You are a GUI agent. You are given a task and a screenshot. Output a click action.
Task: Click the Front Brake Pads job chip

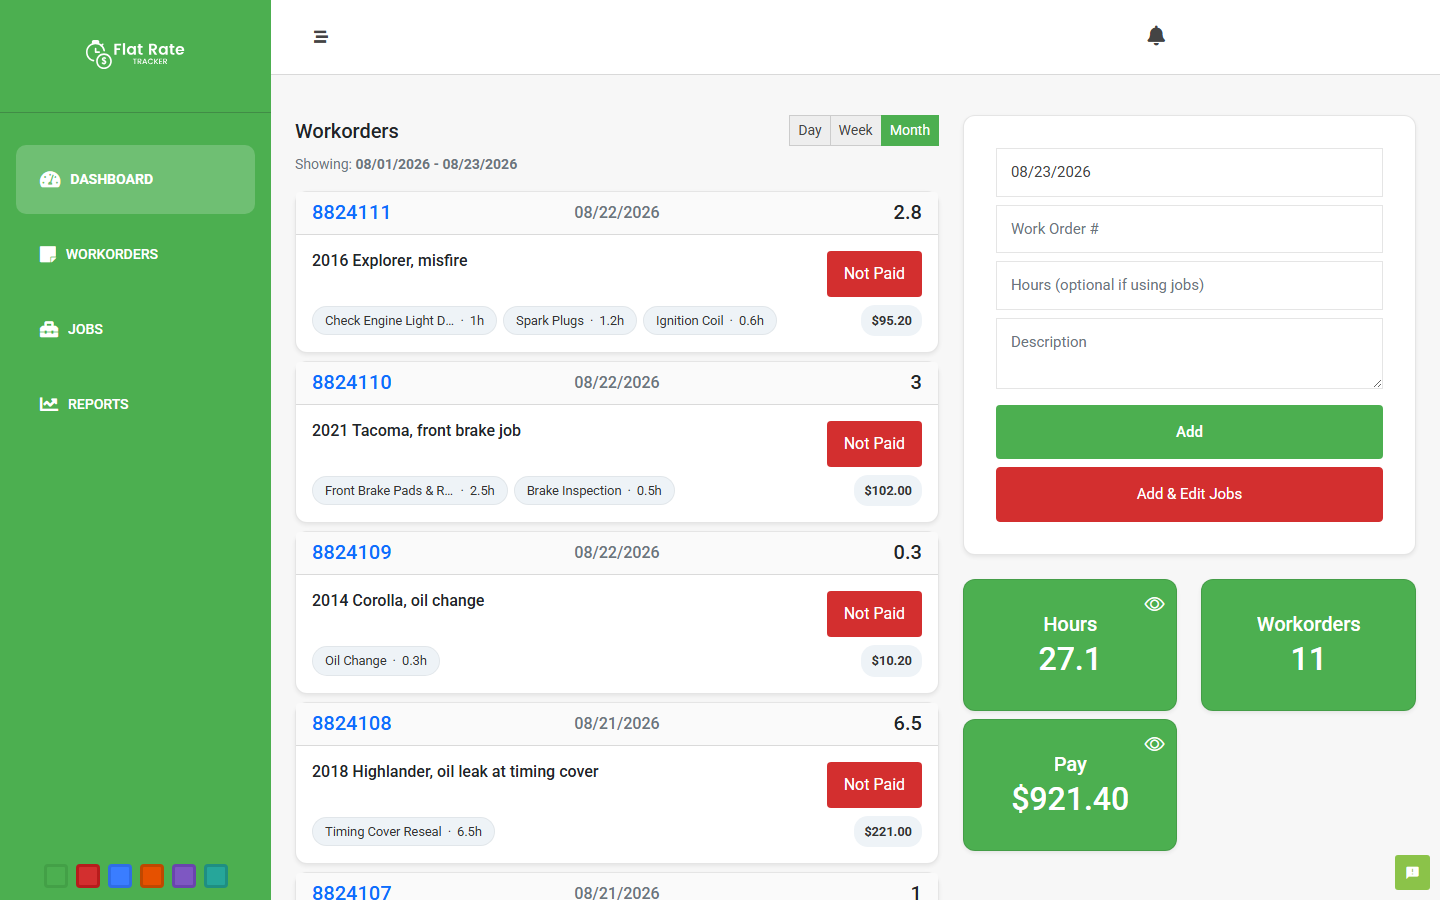(x=410, y=491)
